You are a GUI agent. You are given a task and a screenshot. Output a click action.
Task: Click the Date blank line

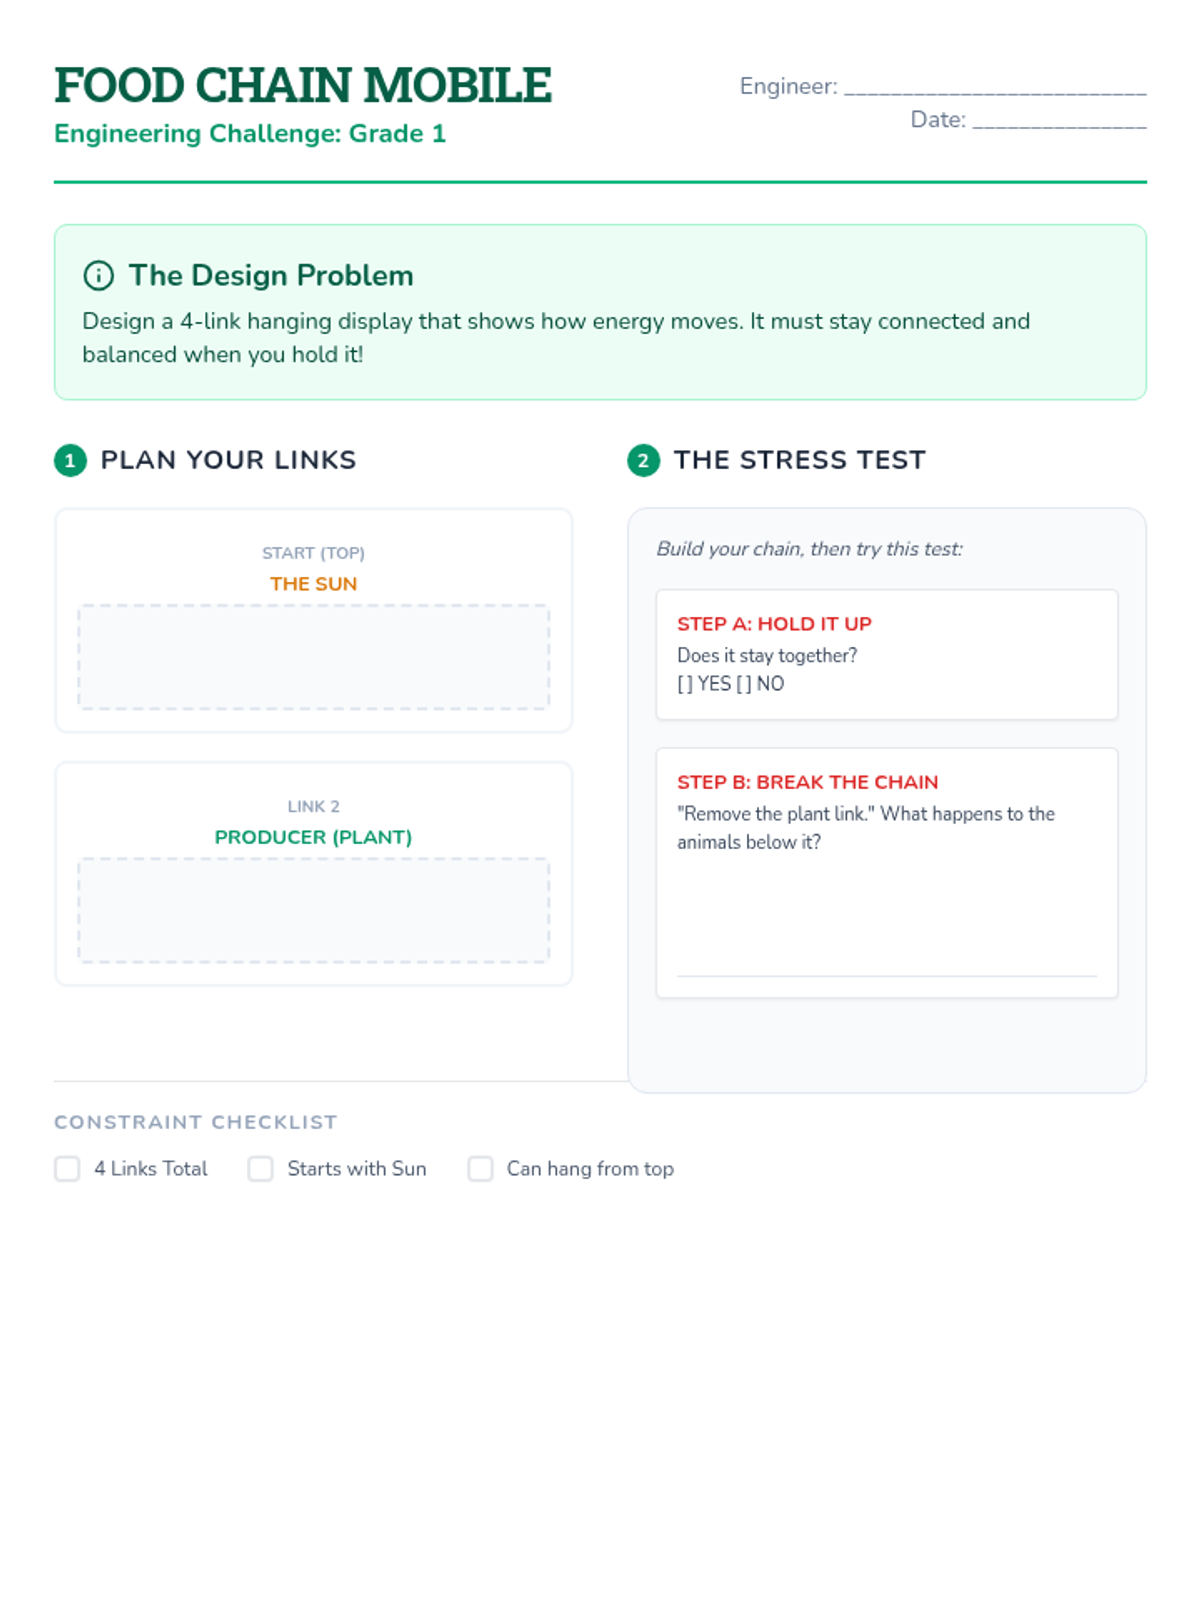tap(1059, 121)
